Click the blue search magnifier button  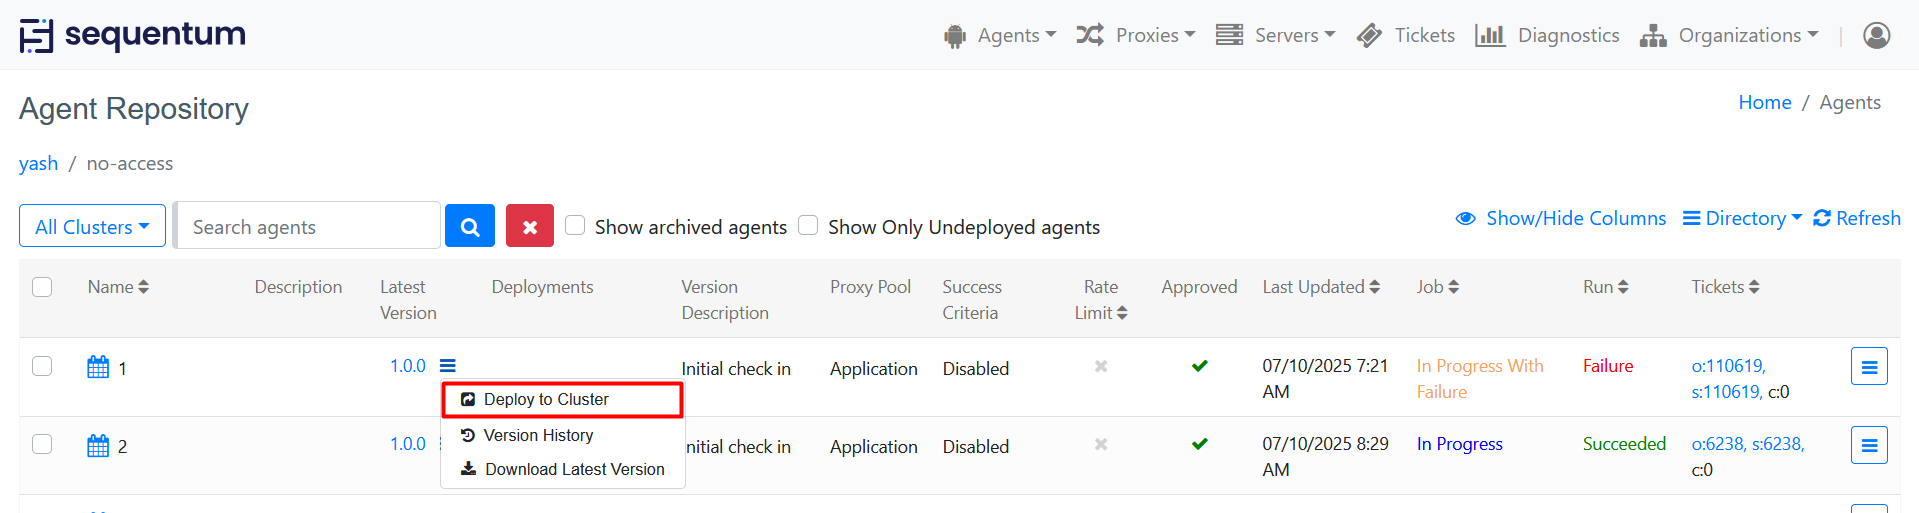[470, 226]
